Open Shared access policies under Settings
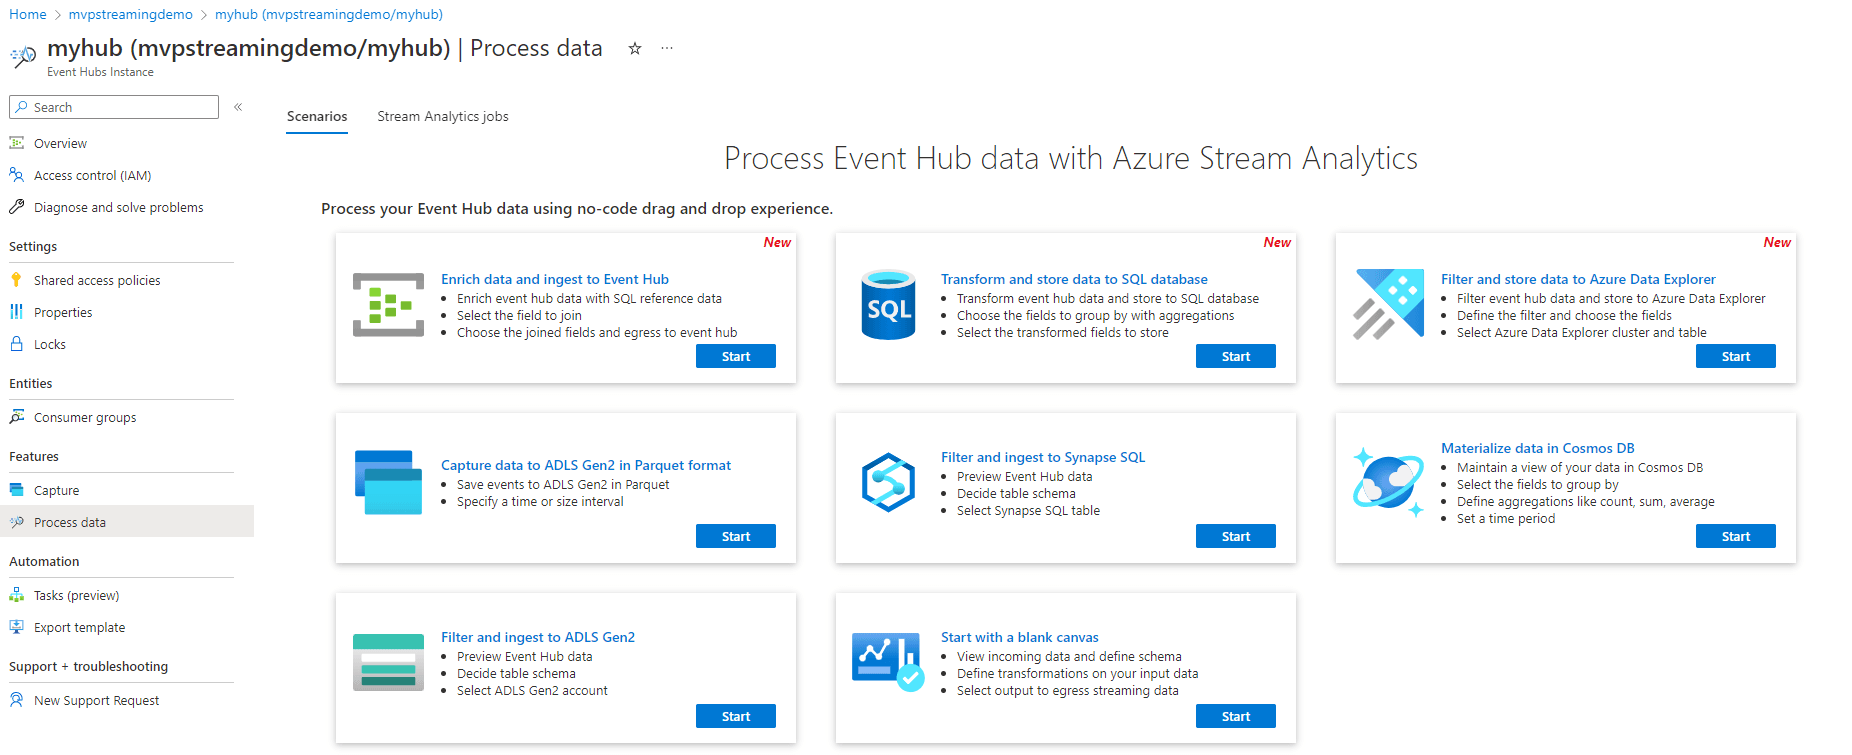This screenshot has height=755, width=1852. point(96,280)
